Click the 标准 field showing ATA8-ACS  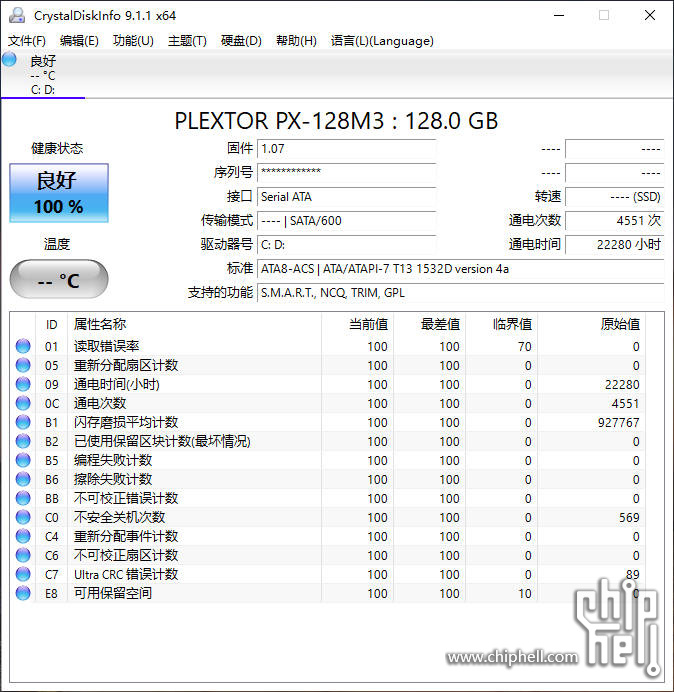click(460, 268)
